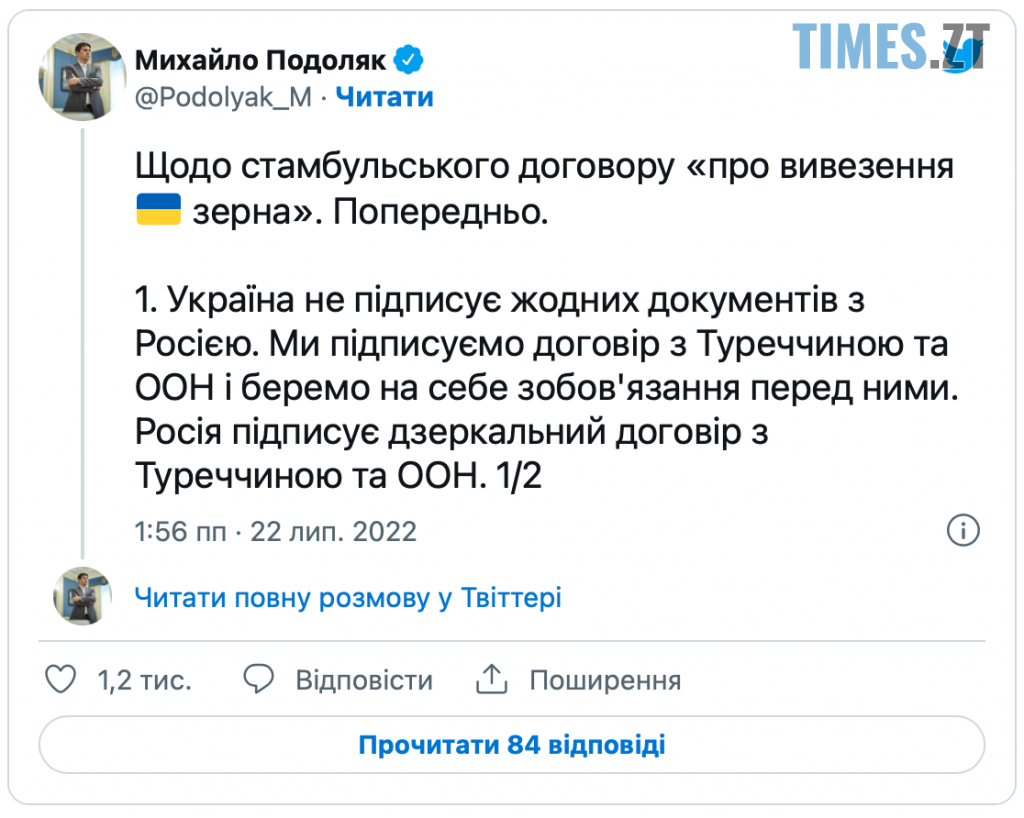The width and height of the screenshot is (1024, 818).
Task: Click the small avatar beside conversation link
Action: (x=81, y=597)
